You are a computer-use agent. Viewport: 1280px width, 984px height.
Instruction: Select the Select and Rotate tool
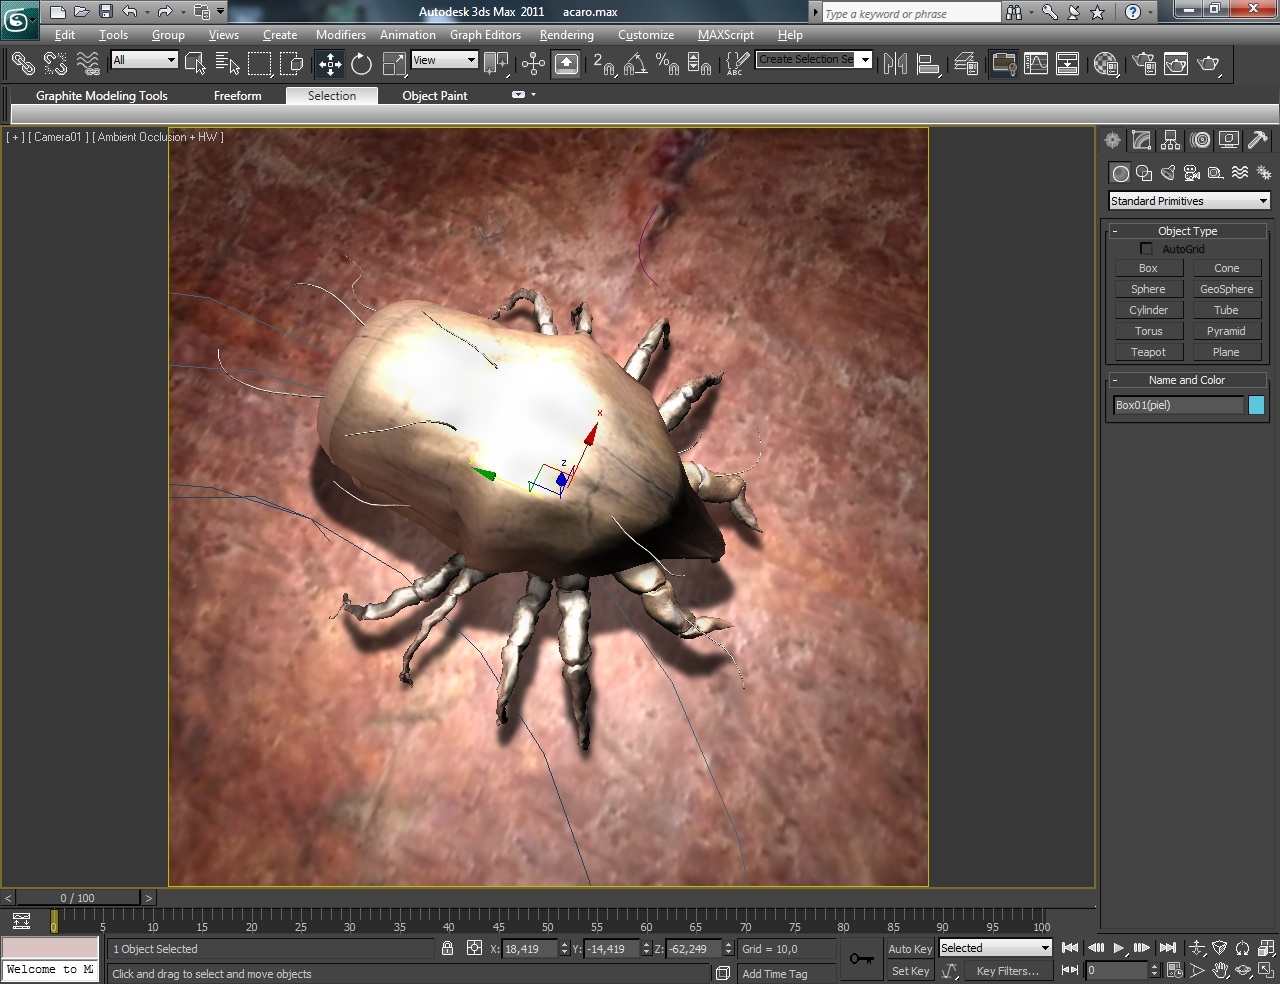(x=361, y=64)
